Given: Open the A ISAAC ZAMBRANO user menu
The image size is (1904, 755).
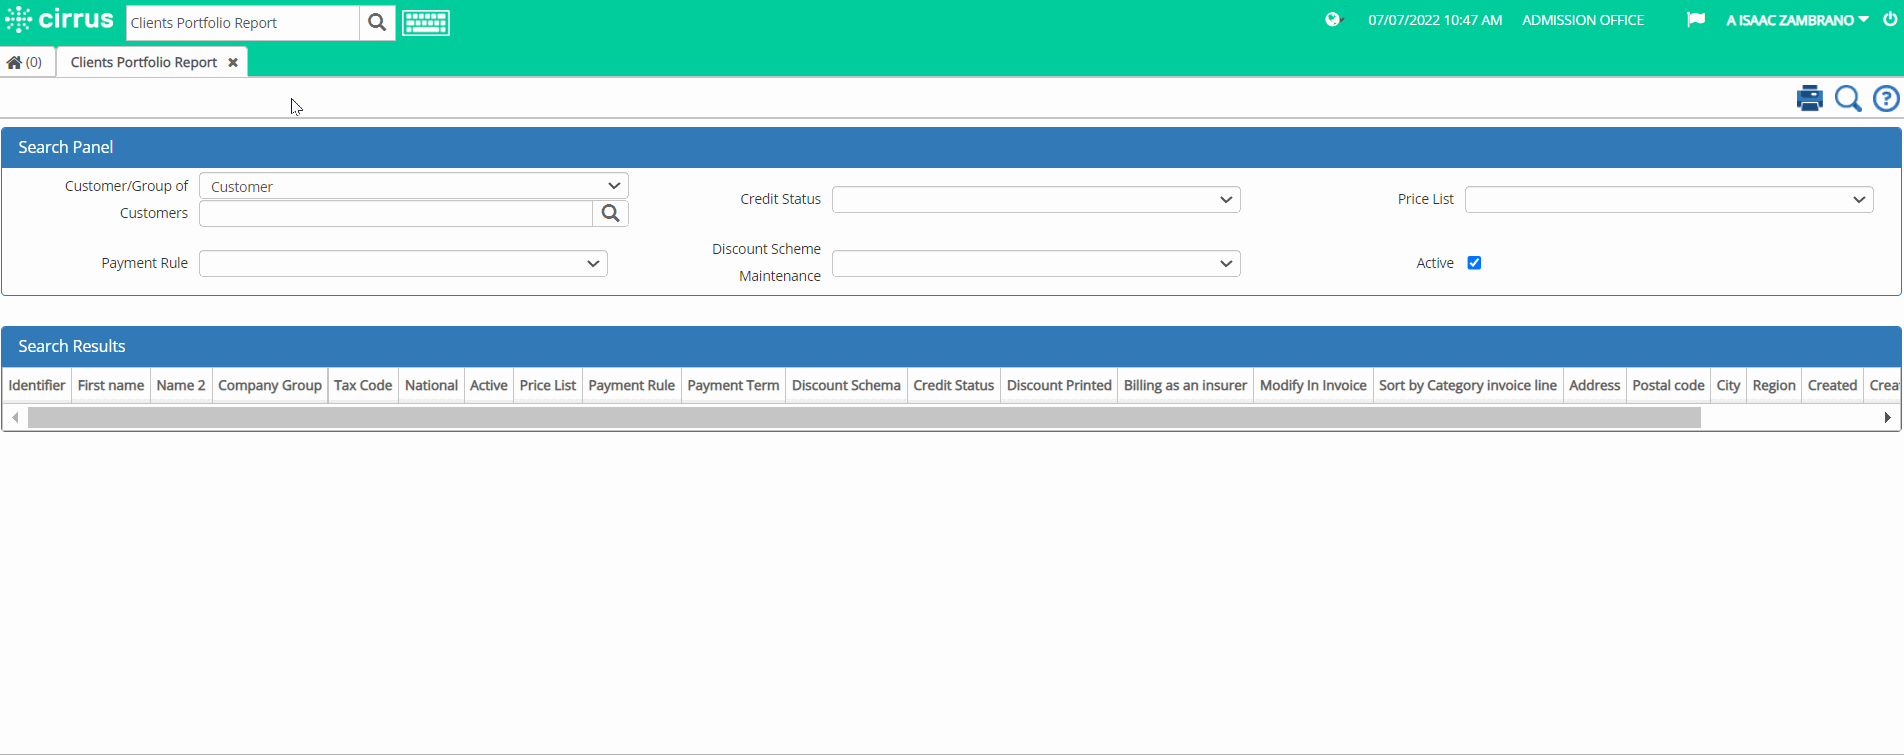Looking at the screenshot, I should [1797, 20].
